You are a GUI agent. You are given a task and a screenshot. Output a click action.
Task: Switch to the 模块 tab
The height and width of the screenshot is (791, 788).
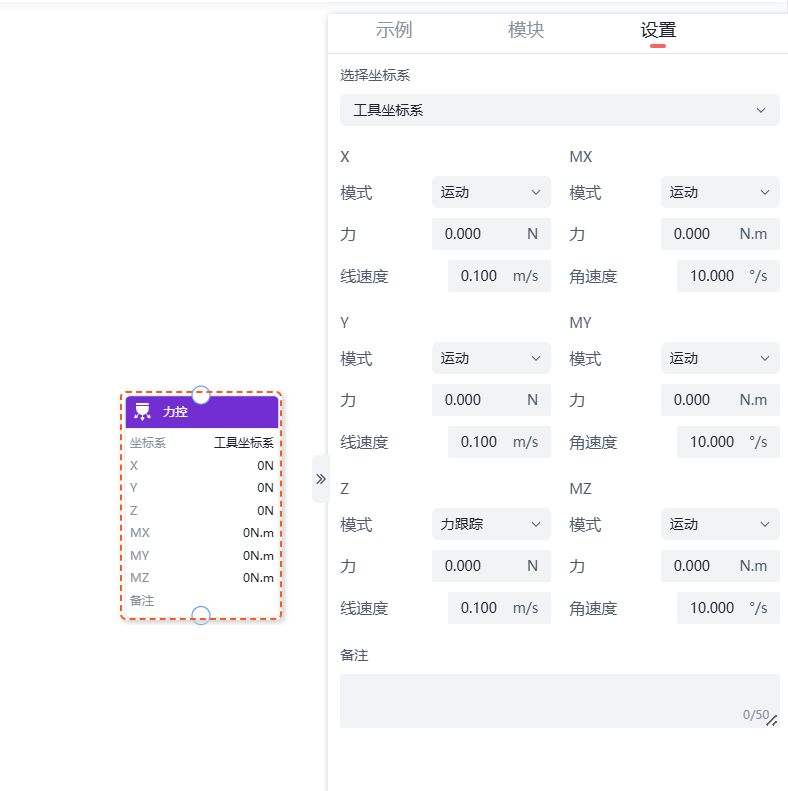(526, 30)
